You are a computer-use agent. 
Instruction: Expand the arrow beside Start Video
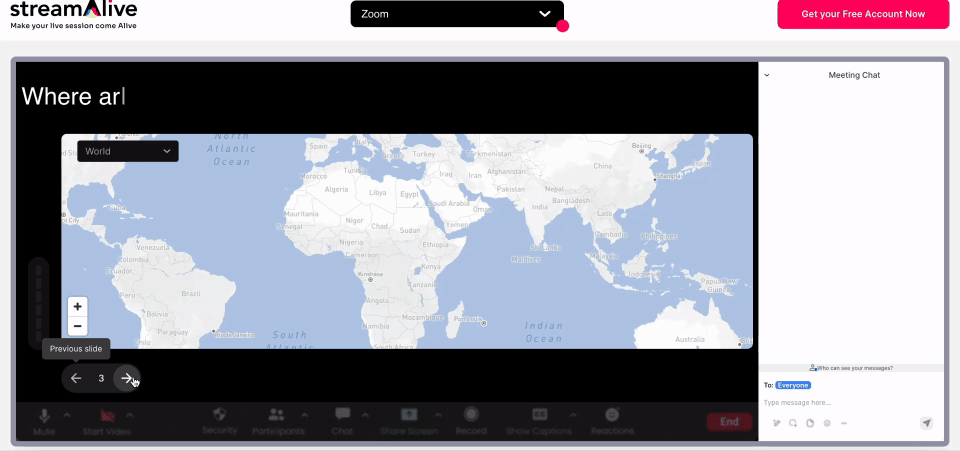click(130, 416)
